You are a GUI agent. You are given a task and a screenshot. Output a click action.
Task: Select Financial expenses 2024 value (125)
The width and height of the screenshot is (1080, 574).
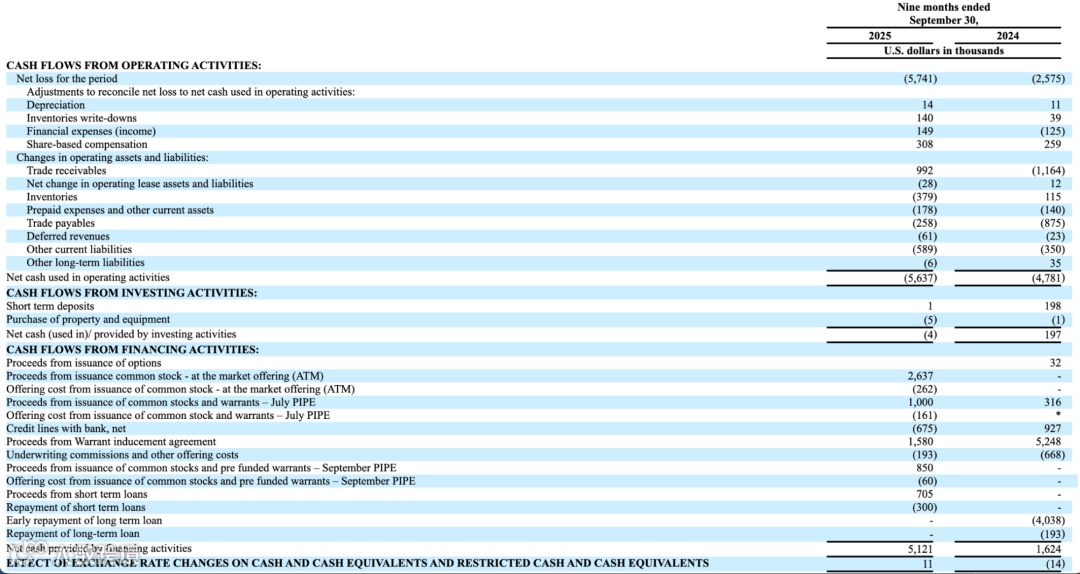1052,131
